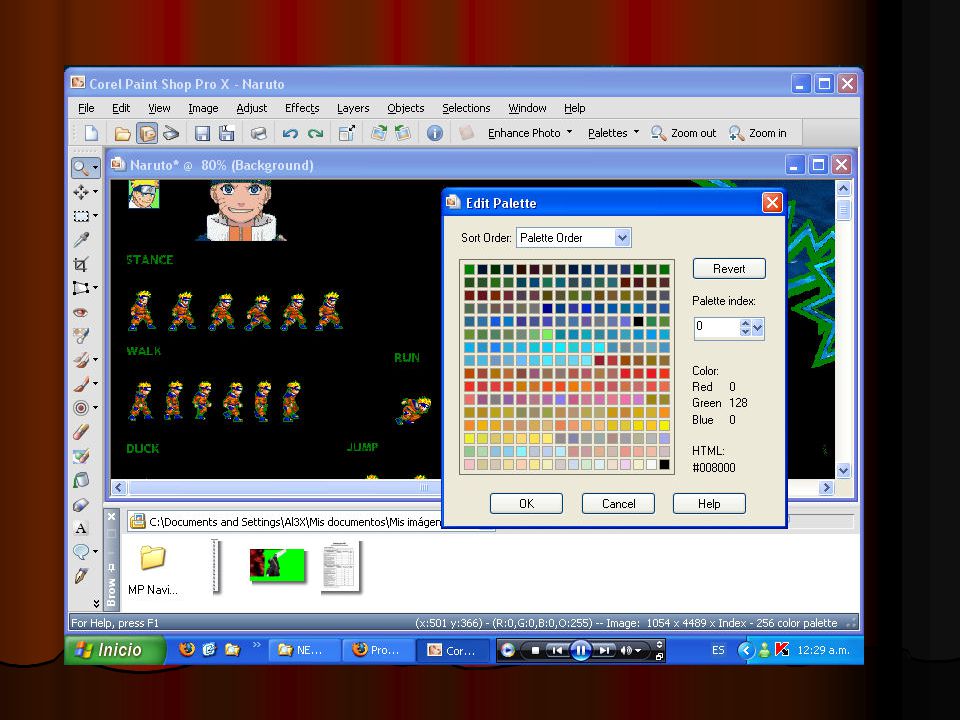The width and height of the screenshot is (960, 720).
Task: Select the document page thumbnail in the browser
Action: [341, 566]
